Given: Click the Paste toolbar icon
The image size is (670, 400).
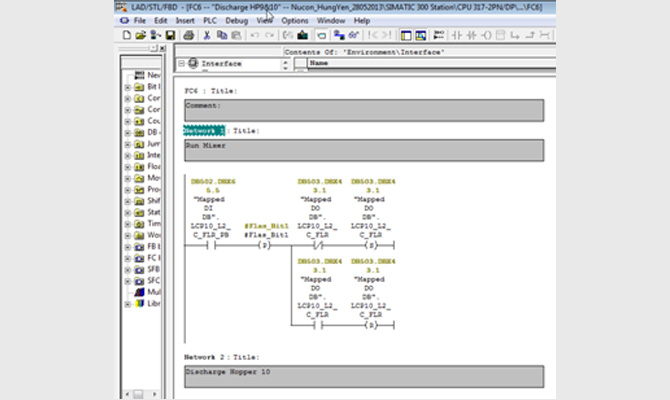Looking at the screenshot, I should [x=236, y=35].
